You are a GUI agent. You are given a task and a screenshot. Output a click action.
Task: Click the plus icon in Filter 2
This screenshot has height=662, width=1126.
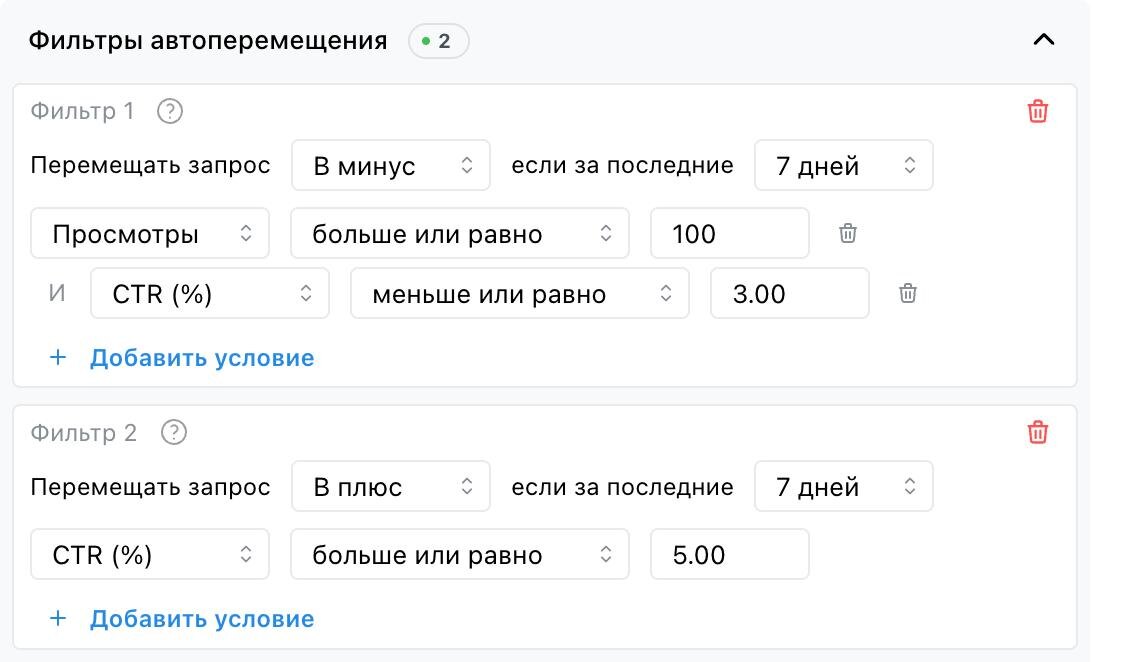[x=58, y=618]
